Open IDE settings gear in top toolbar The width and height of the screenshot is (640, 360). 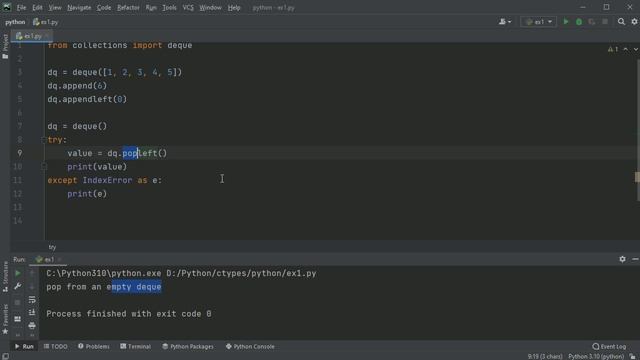635,22
